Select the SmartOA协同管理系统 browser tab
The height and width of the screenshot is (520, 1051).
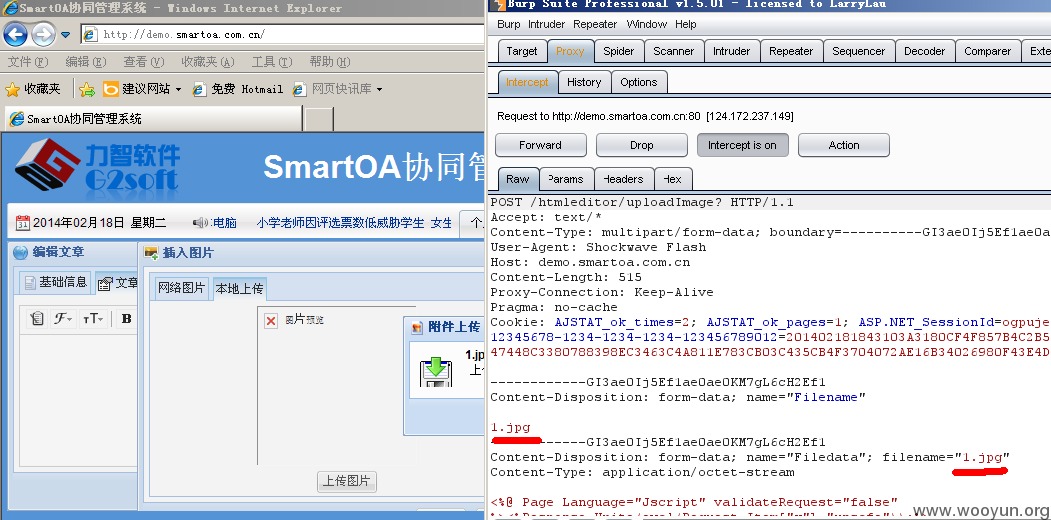pyautogui.click(x=153, y=119)
